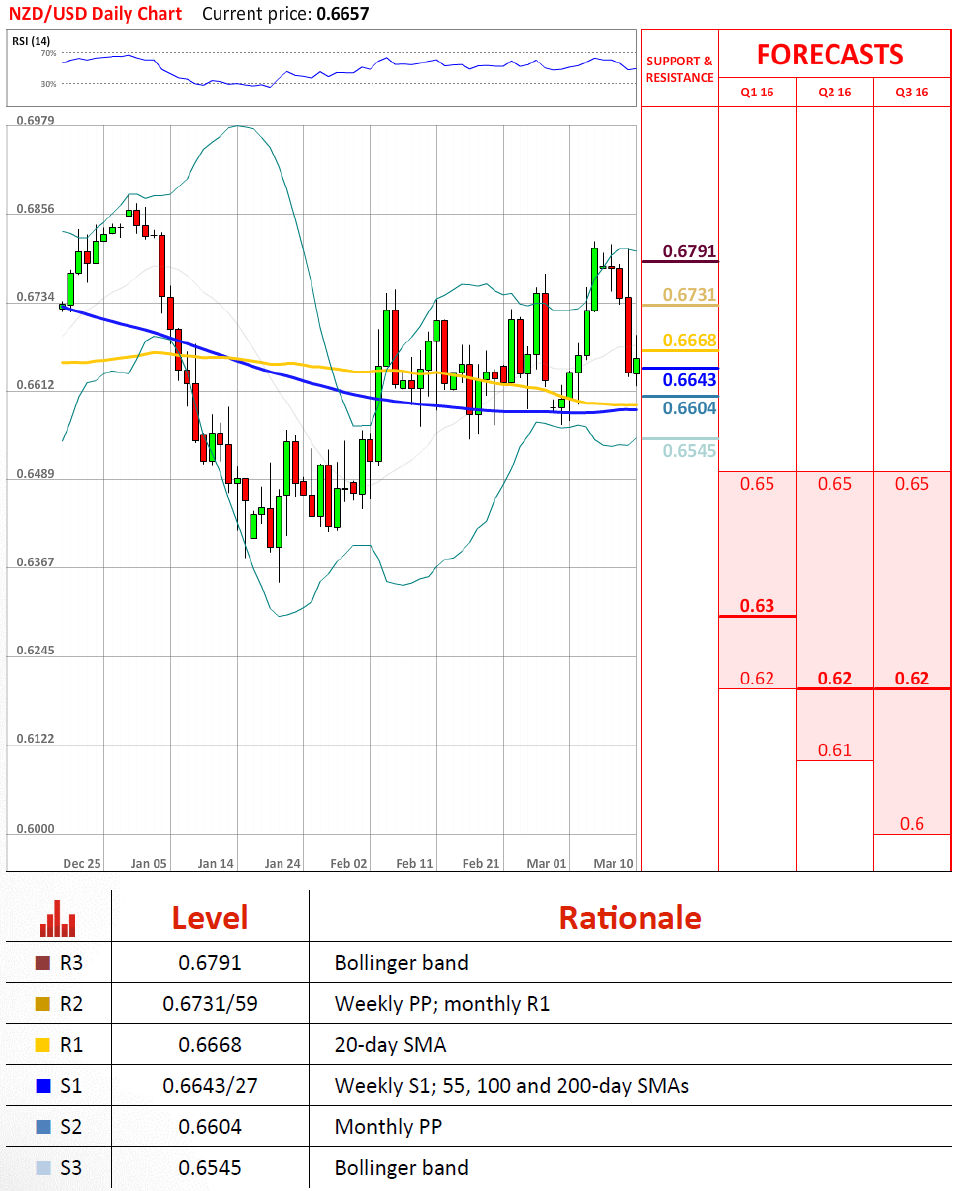This screenshot has height=1191, width=963.
Task: Click the S3 row label
Action: tap(71, 1167)
